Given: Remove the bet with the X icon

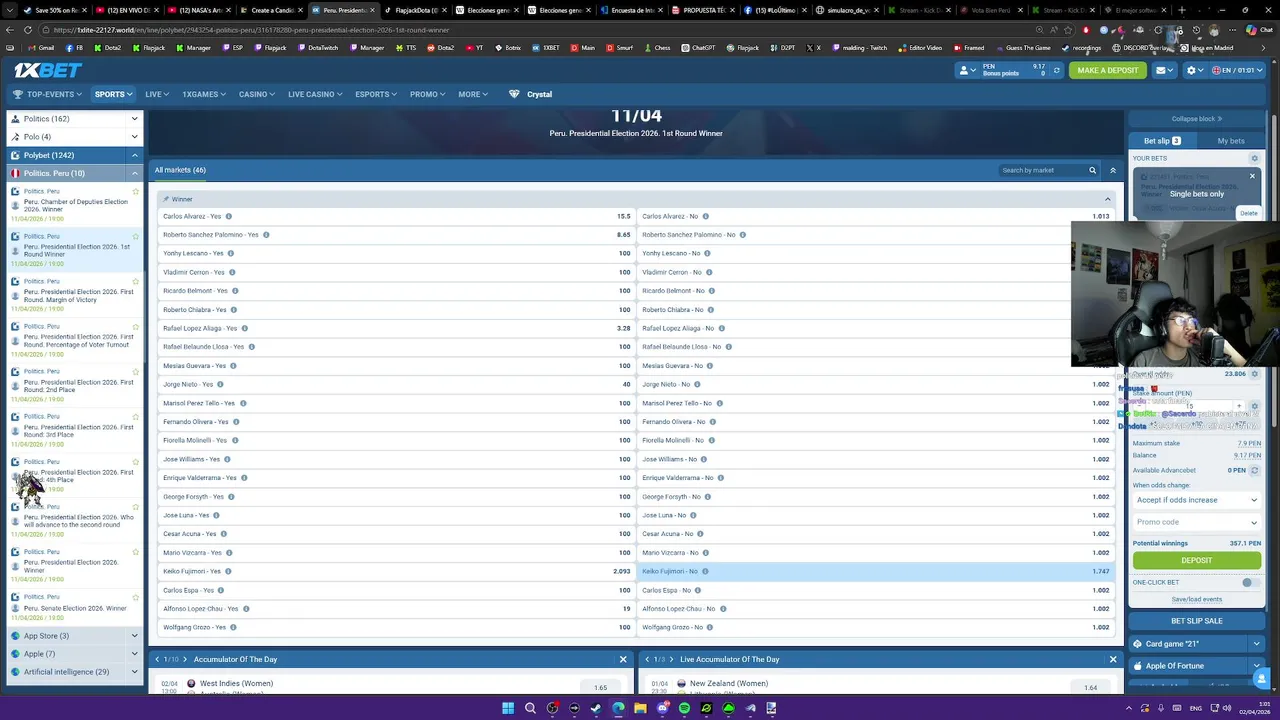Looking at the screenshot, I should click(x=1252, y=177).
